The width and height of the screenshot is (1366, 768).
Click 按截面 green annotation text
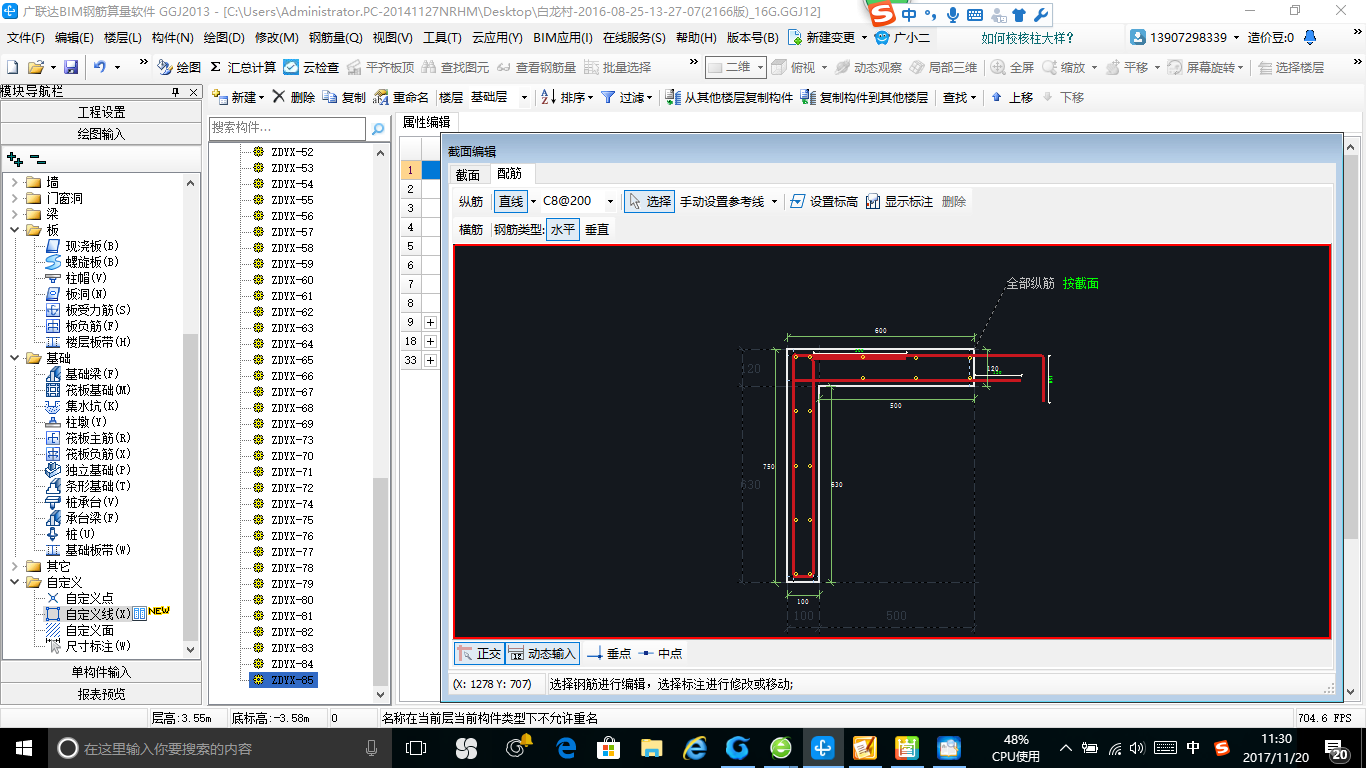point(1081,284)
